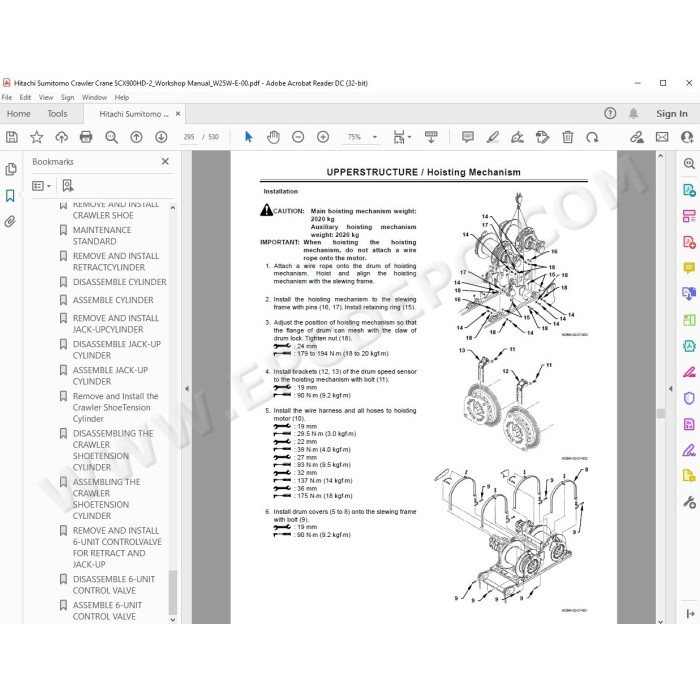Open MAINTENANCE STANDARD bookmark
Image resolution: width=700 pixels, height=700 pixels.
(102, 235)
